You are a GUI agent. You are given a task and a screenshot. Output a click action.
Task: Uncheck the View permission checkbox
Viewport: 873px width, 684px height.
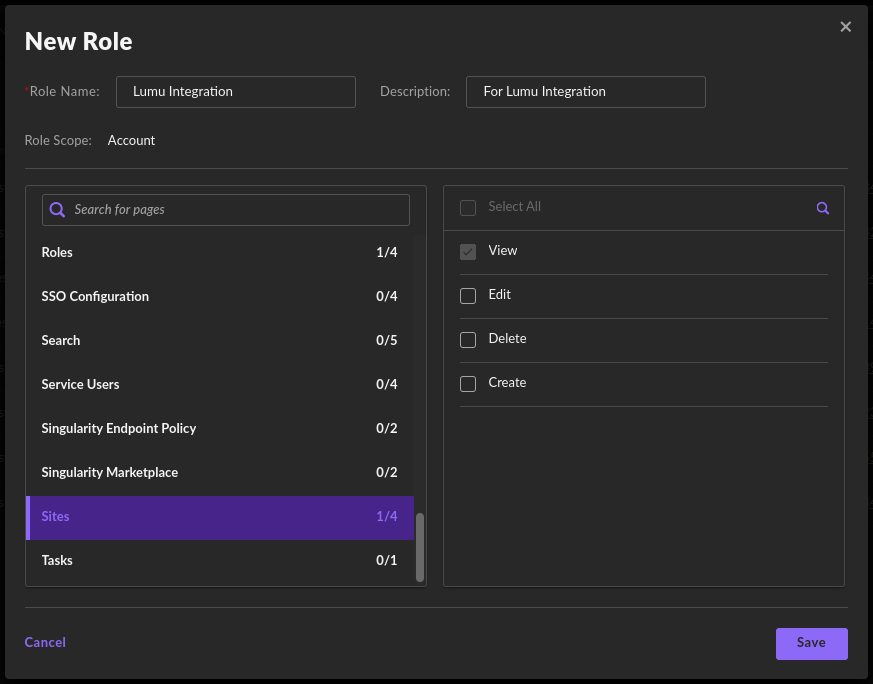(468, 252)
